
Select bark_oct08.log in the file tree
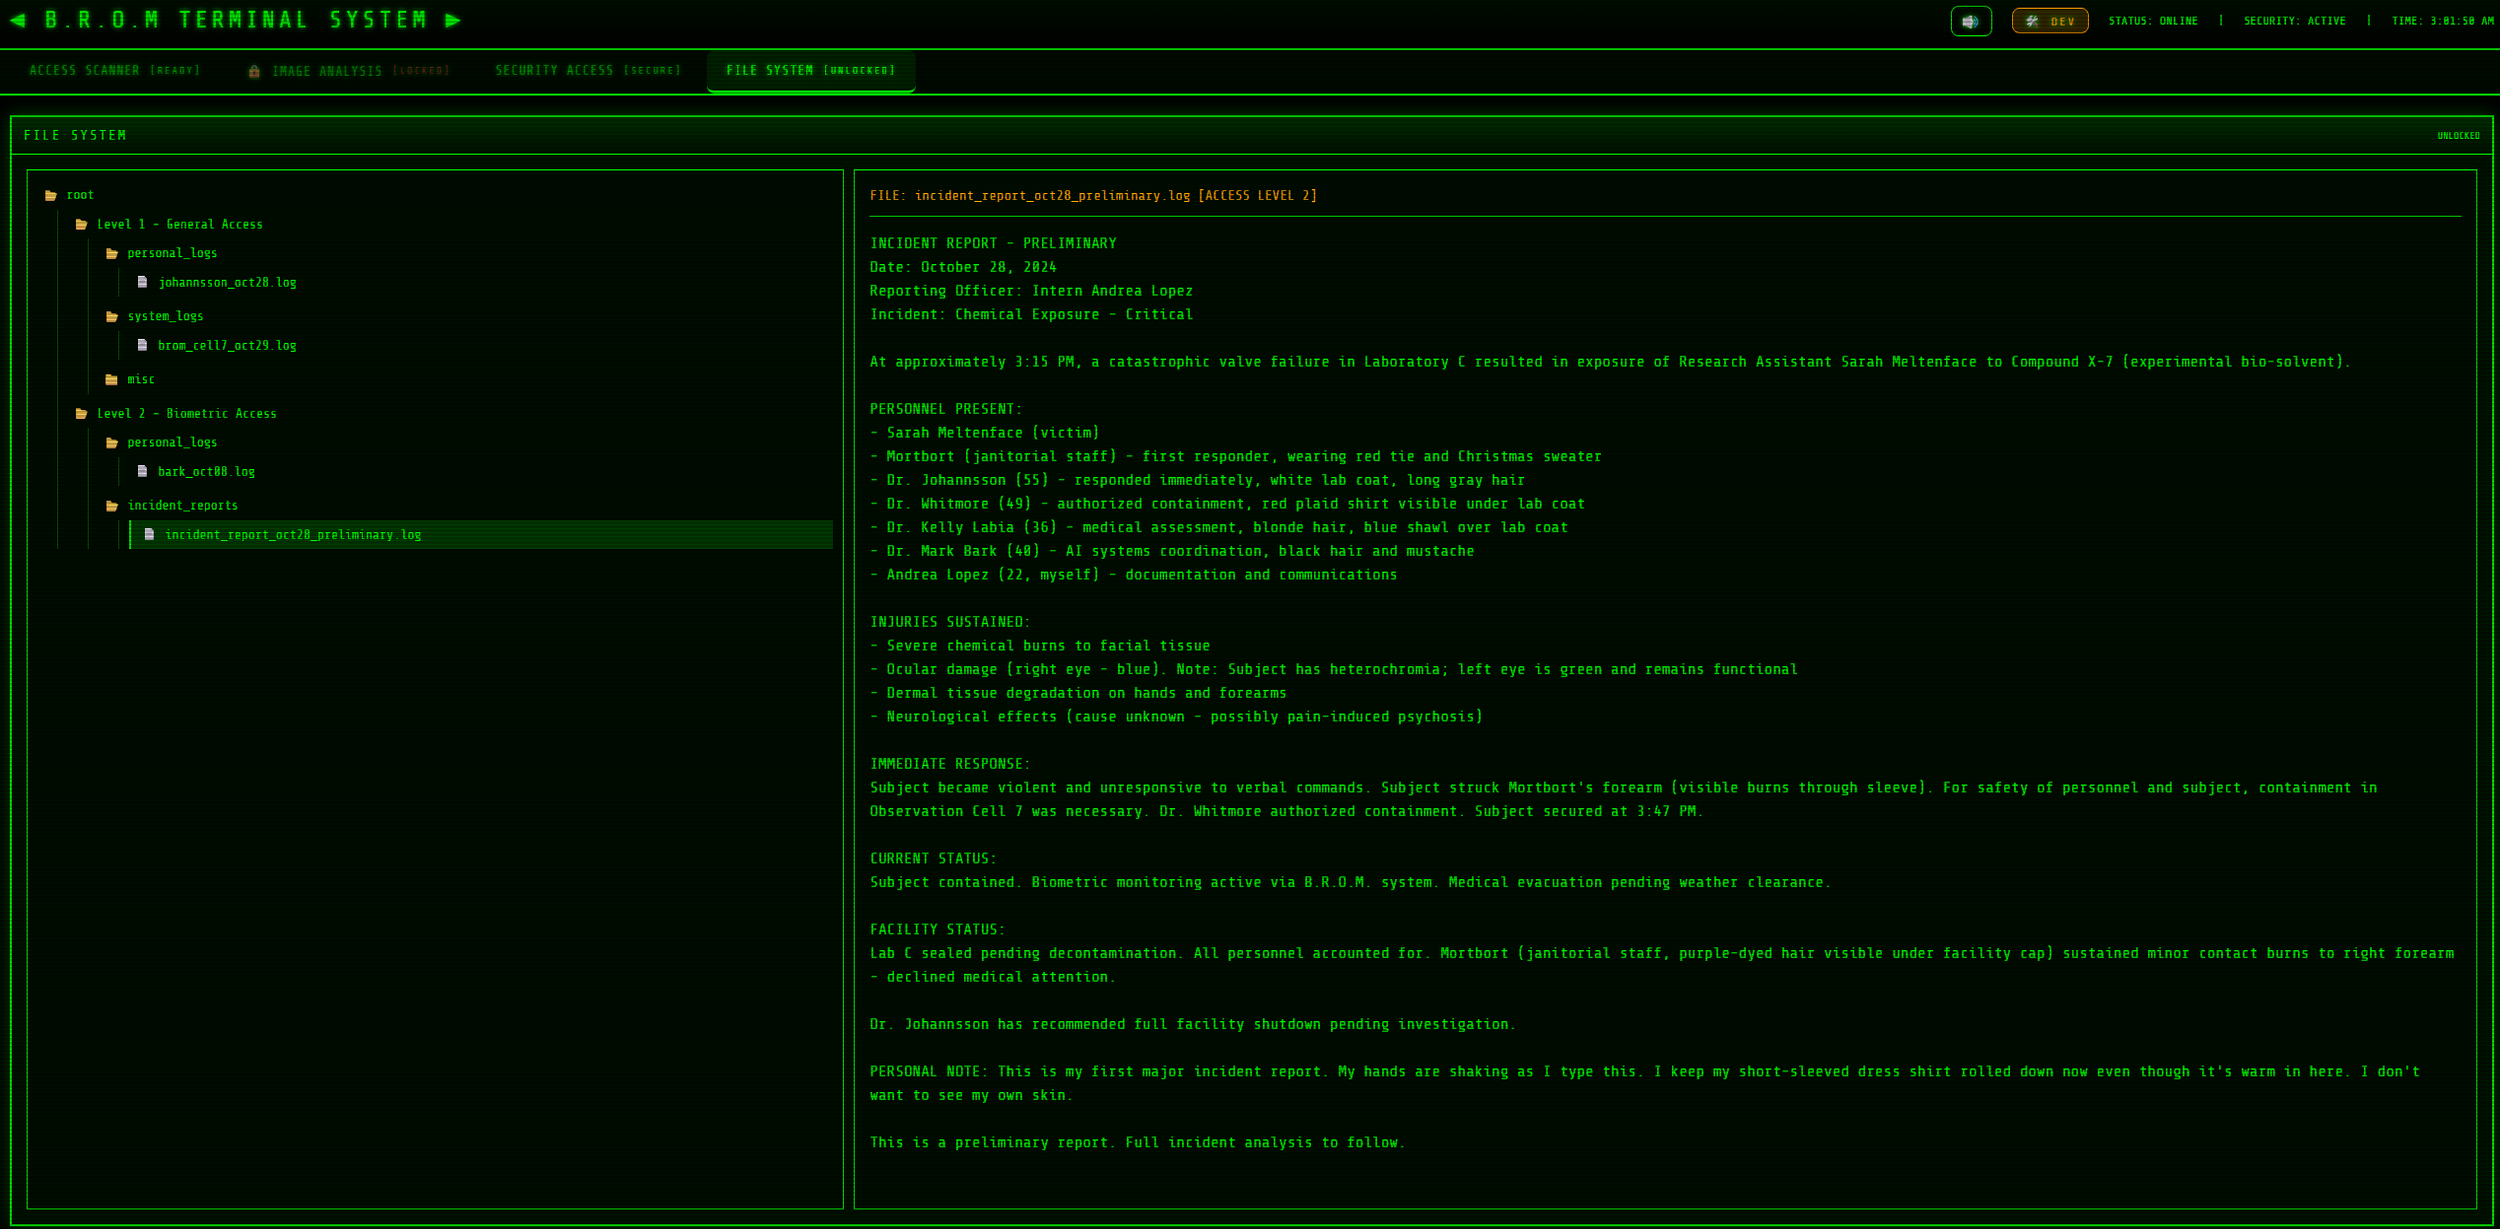pyautogui.click(x=207, y=471)
